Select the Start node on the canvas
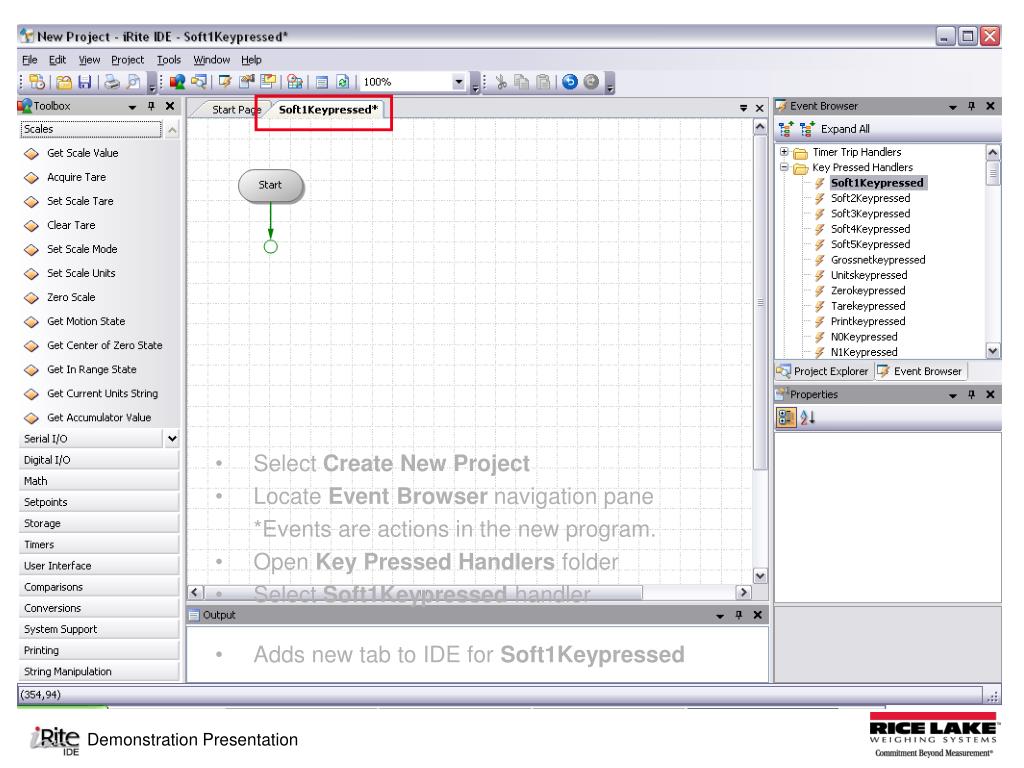The height and width of the screenshot is (768, 1024). pos(270,185)
